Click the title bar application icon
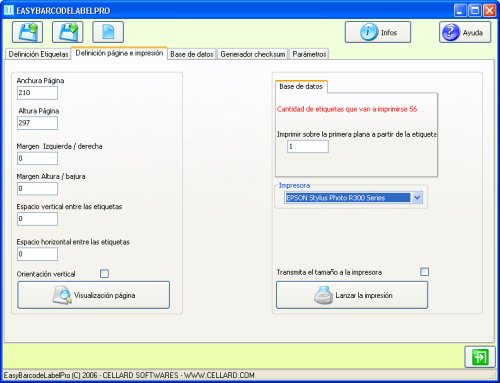The height and width of the screenshot is (383, 500). [x=9, y=10]
